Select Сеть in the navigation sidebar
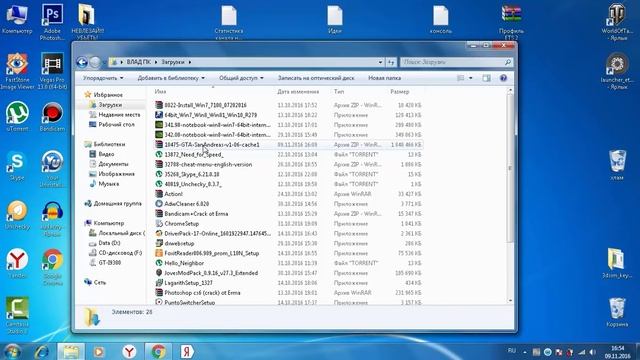The height and width of the screenshot is (360, 640). tap(100, 282)
